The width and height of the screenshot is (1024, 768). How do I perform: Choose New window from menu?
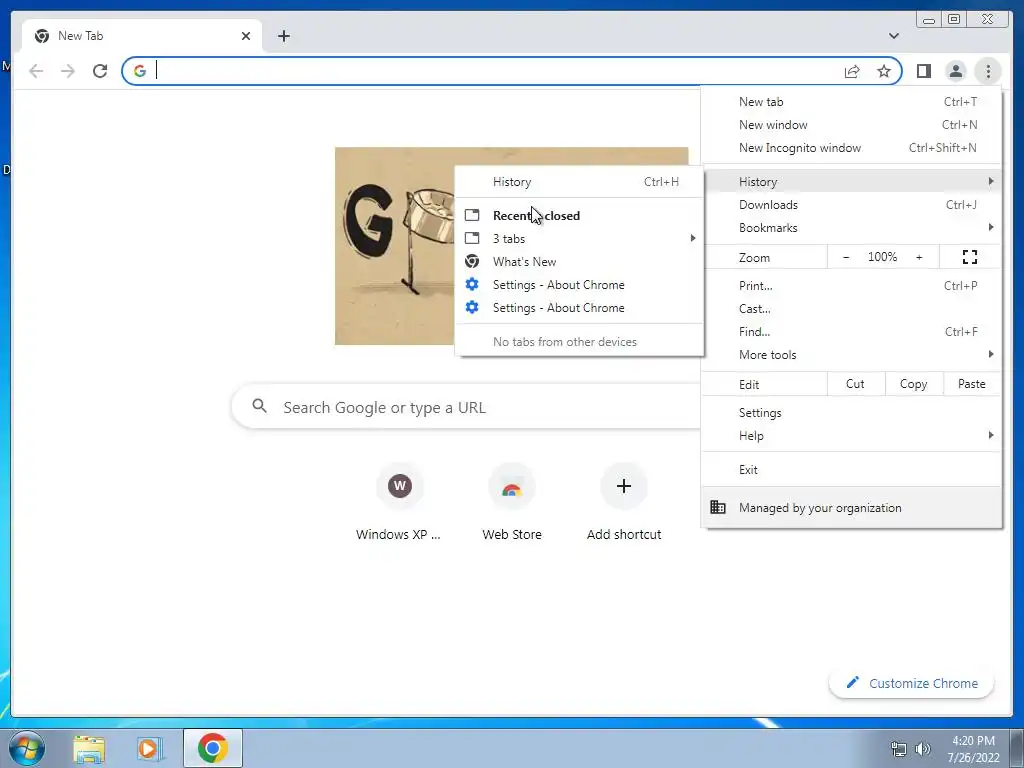click(x=852, y=125)
